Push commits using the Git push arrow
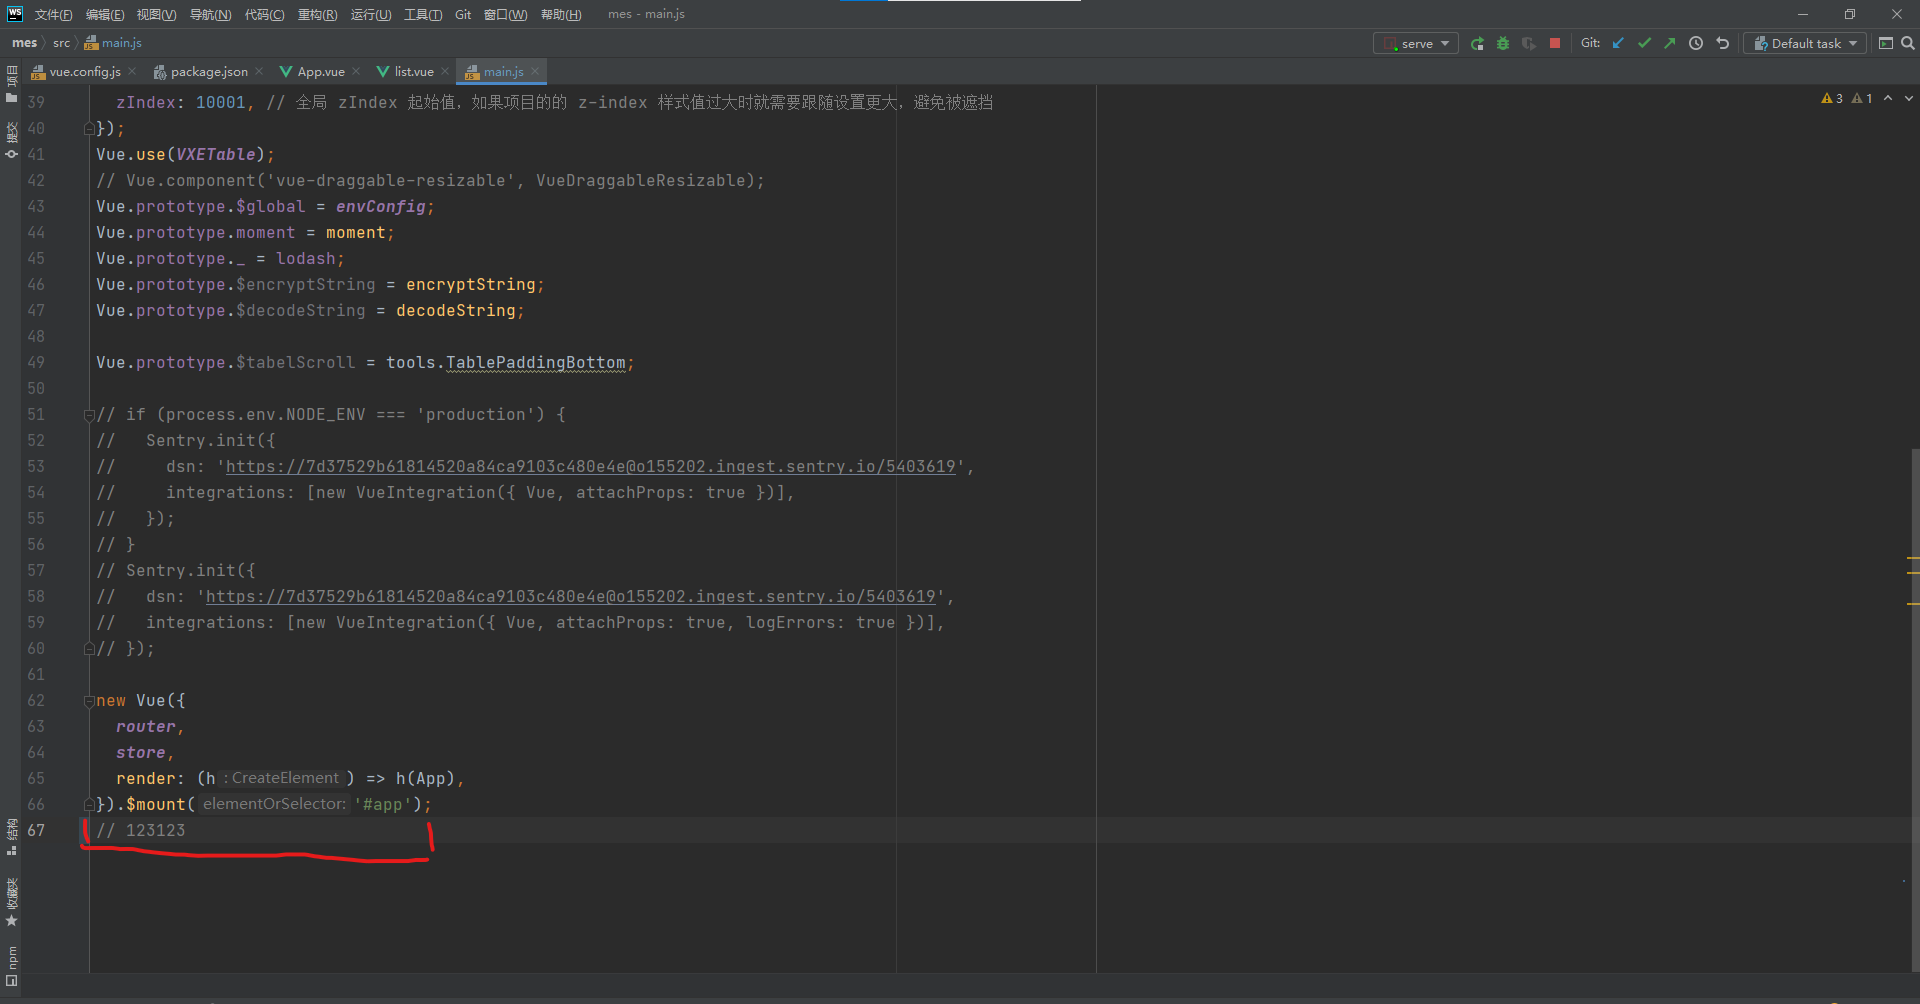The height and width of the screenshot is (1004, 1920). click(1669, 43)
